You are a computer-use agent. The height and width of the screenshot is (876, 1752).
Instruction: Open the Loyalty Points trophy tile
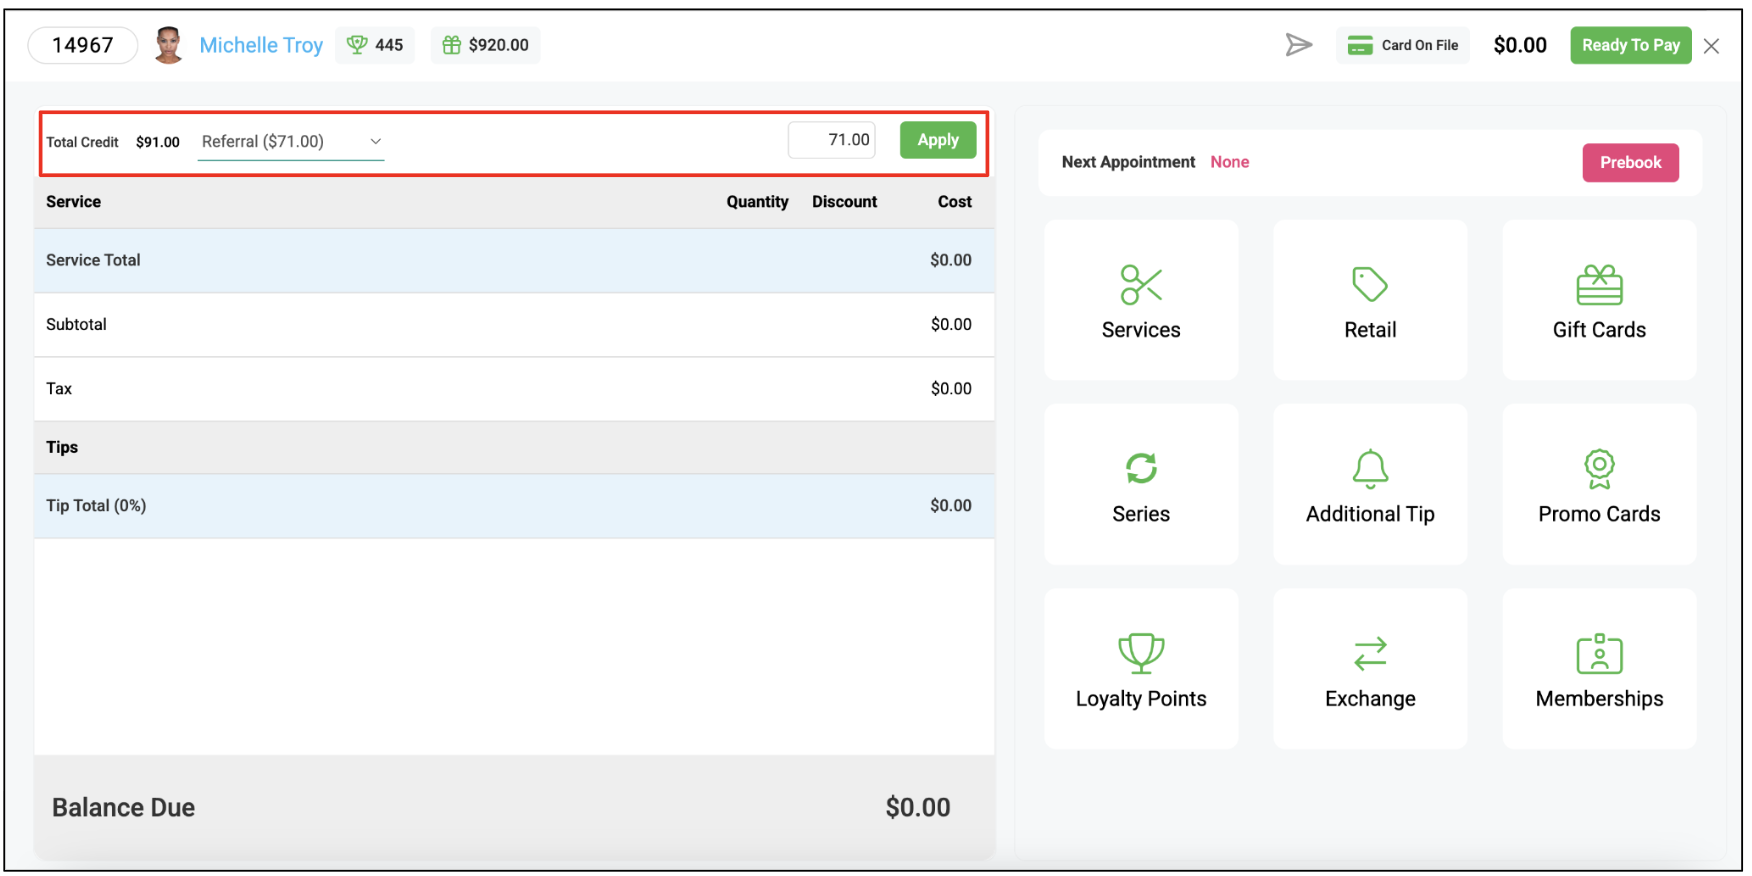pos(1140,669)
